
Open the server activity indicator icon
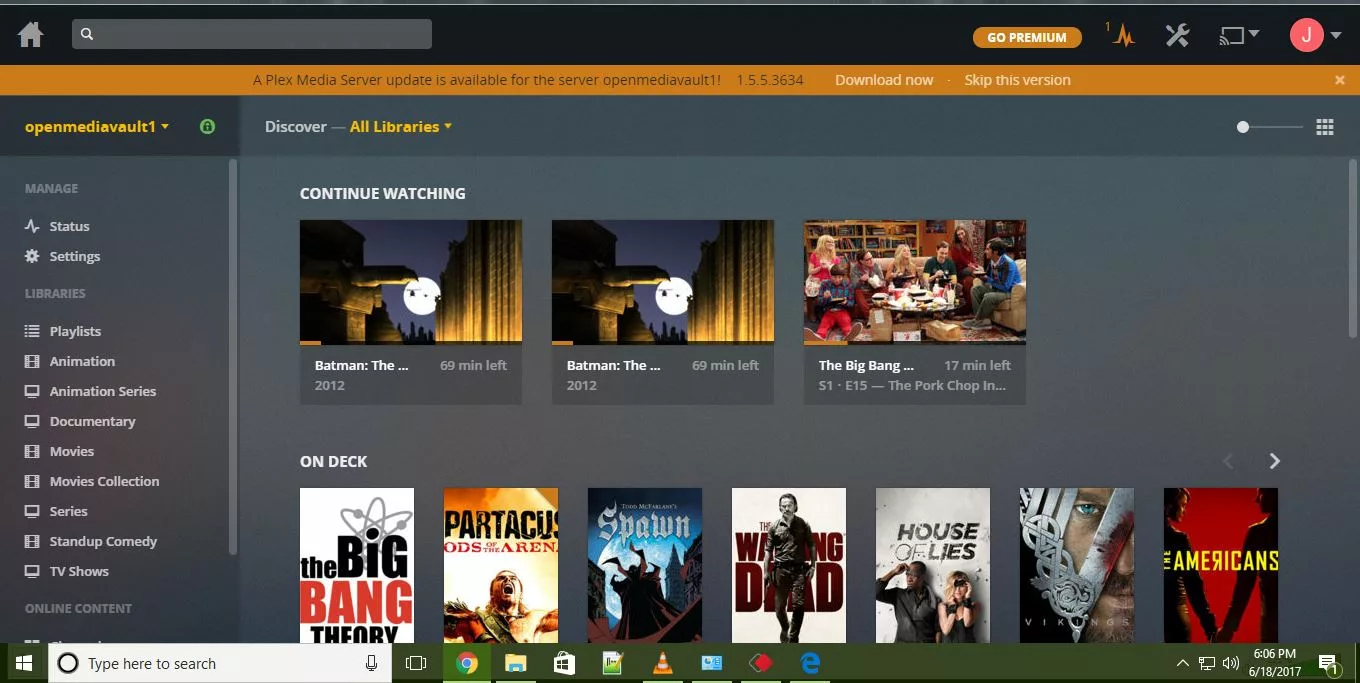1122,35
